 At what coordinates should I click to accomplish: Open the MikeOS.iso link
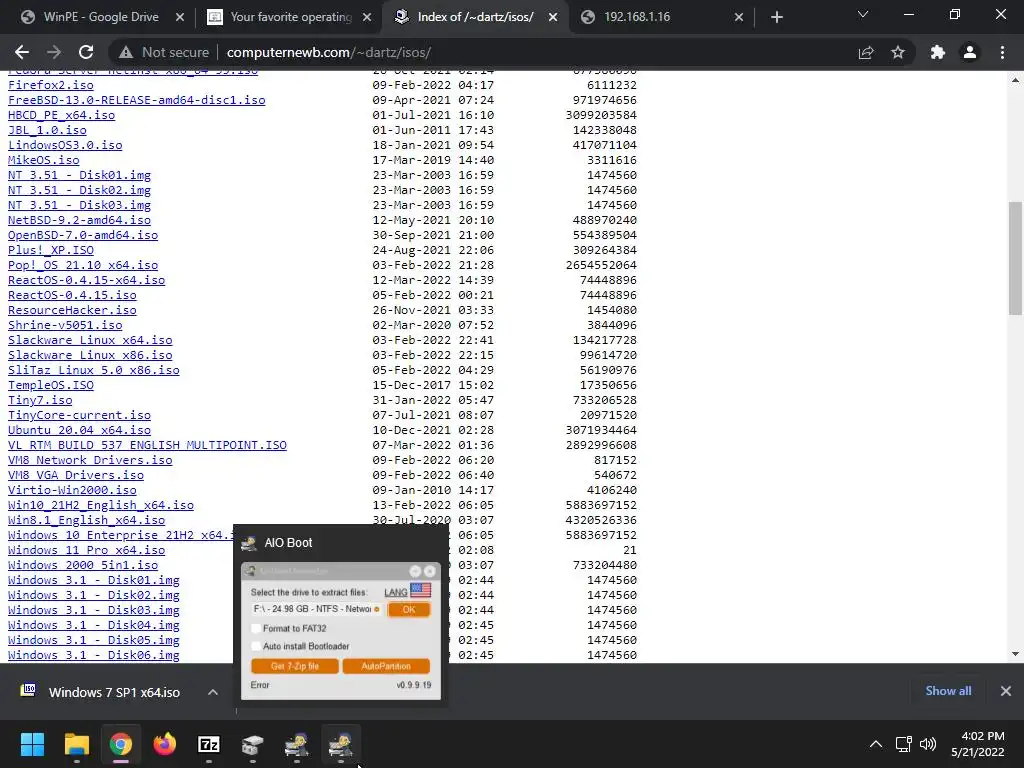[x=44, y=160]
